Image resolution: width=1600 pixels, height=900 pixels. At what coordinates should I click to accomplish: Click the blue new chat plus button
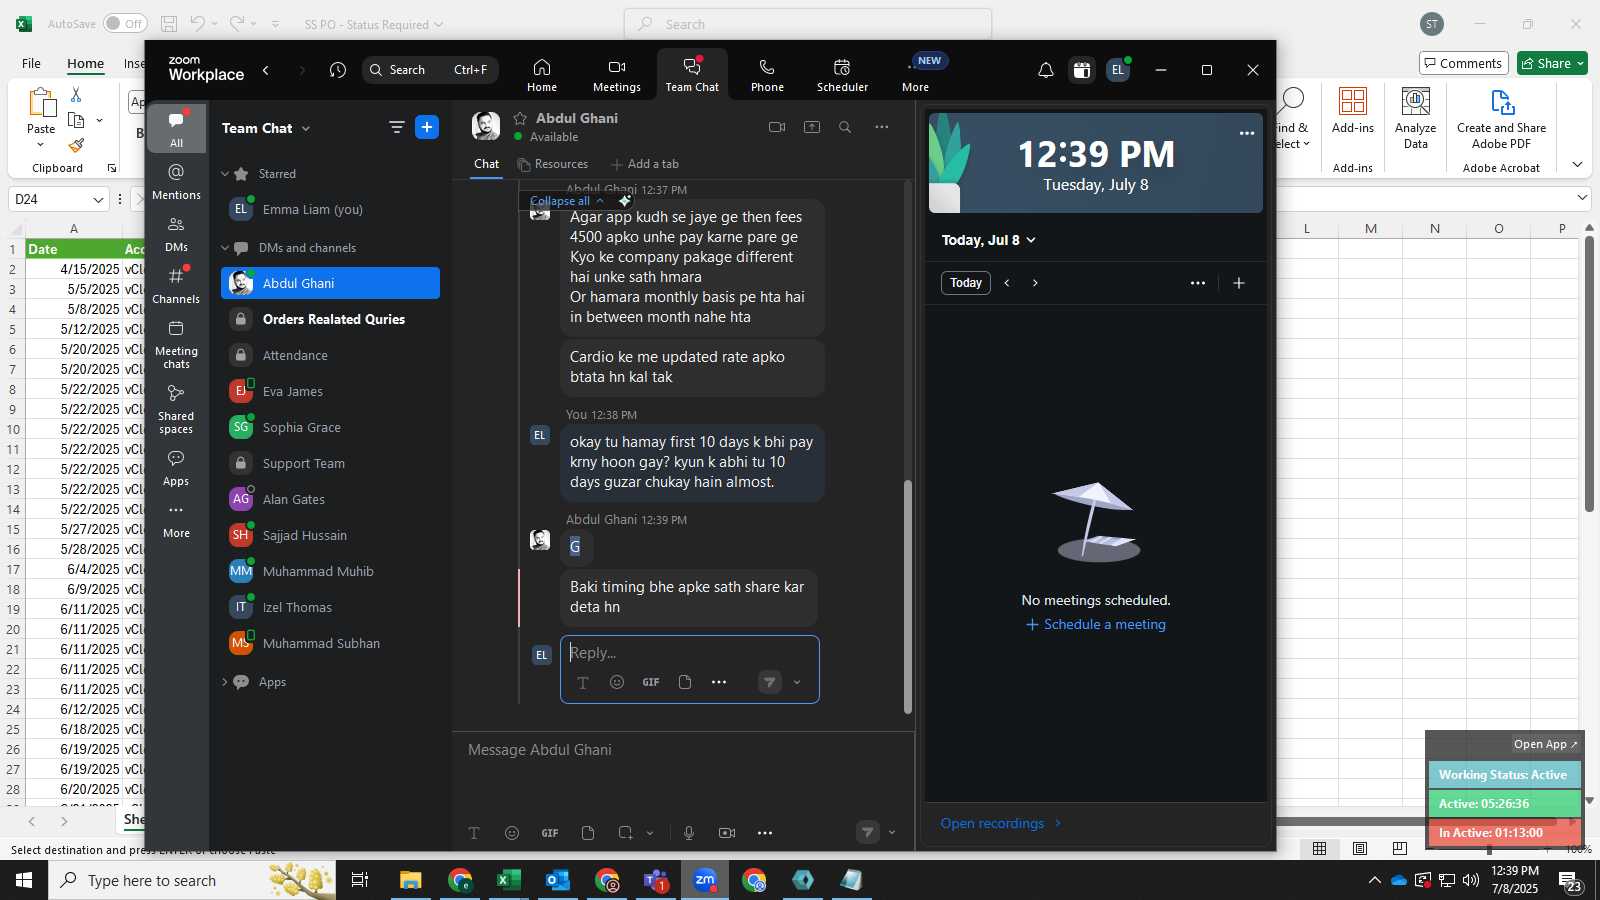point(427,127)
